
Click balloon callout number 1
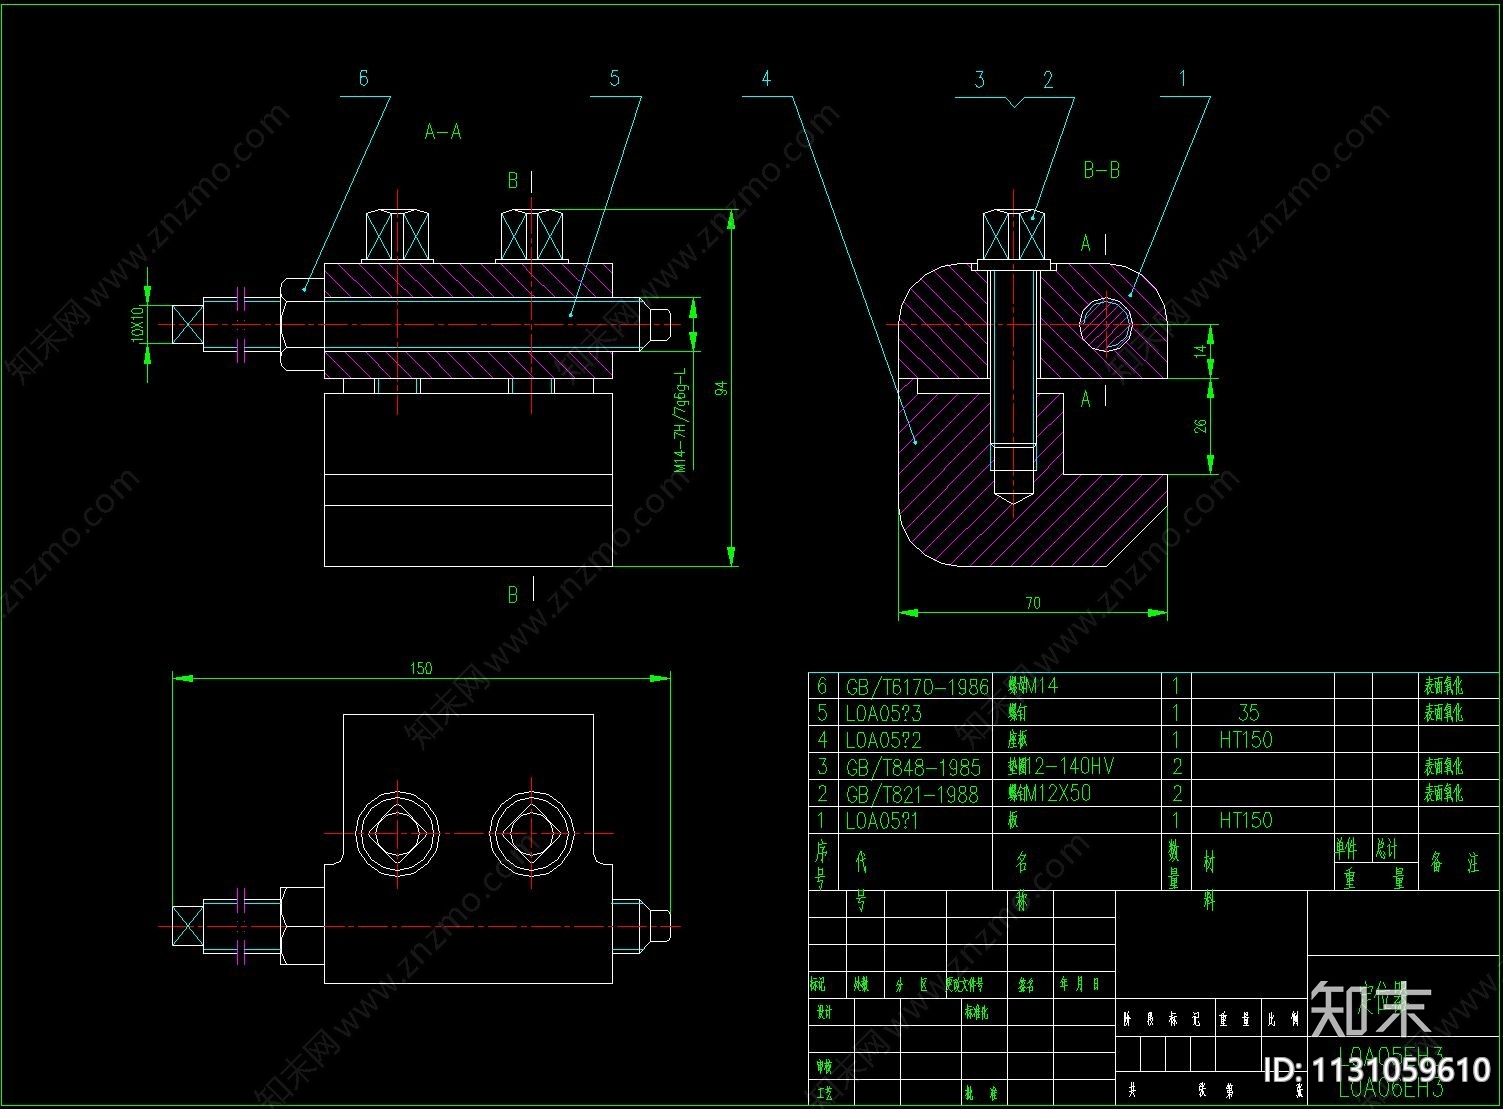point(1183,78)
